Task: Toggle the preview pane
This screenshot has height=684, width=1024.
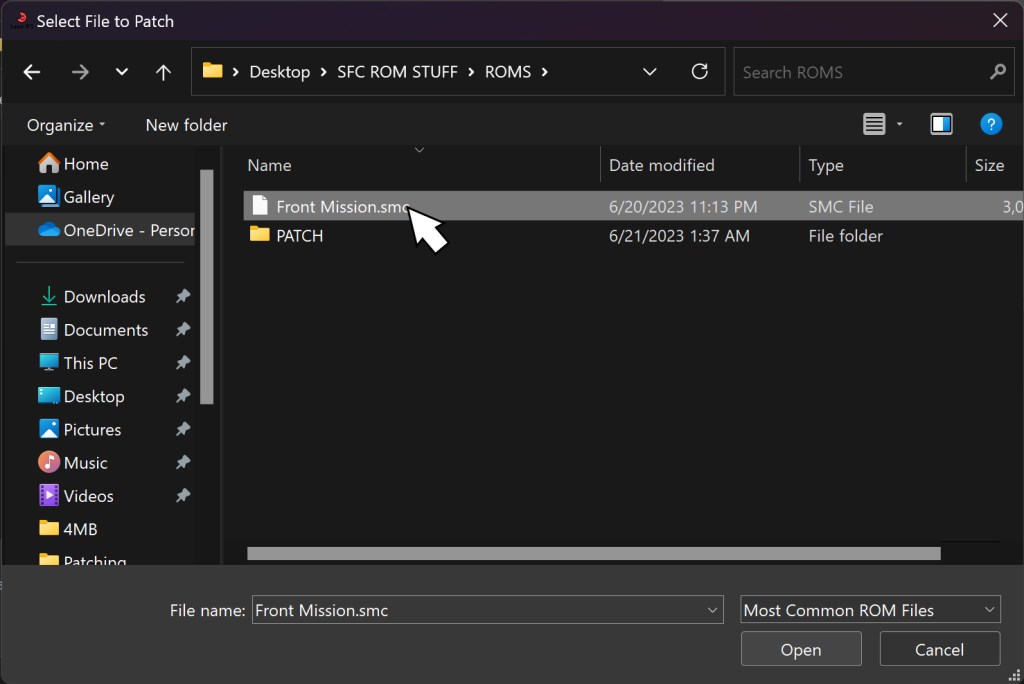Action: click(x=941, y=124)
